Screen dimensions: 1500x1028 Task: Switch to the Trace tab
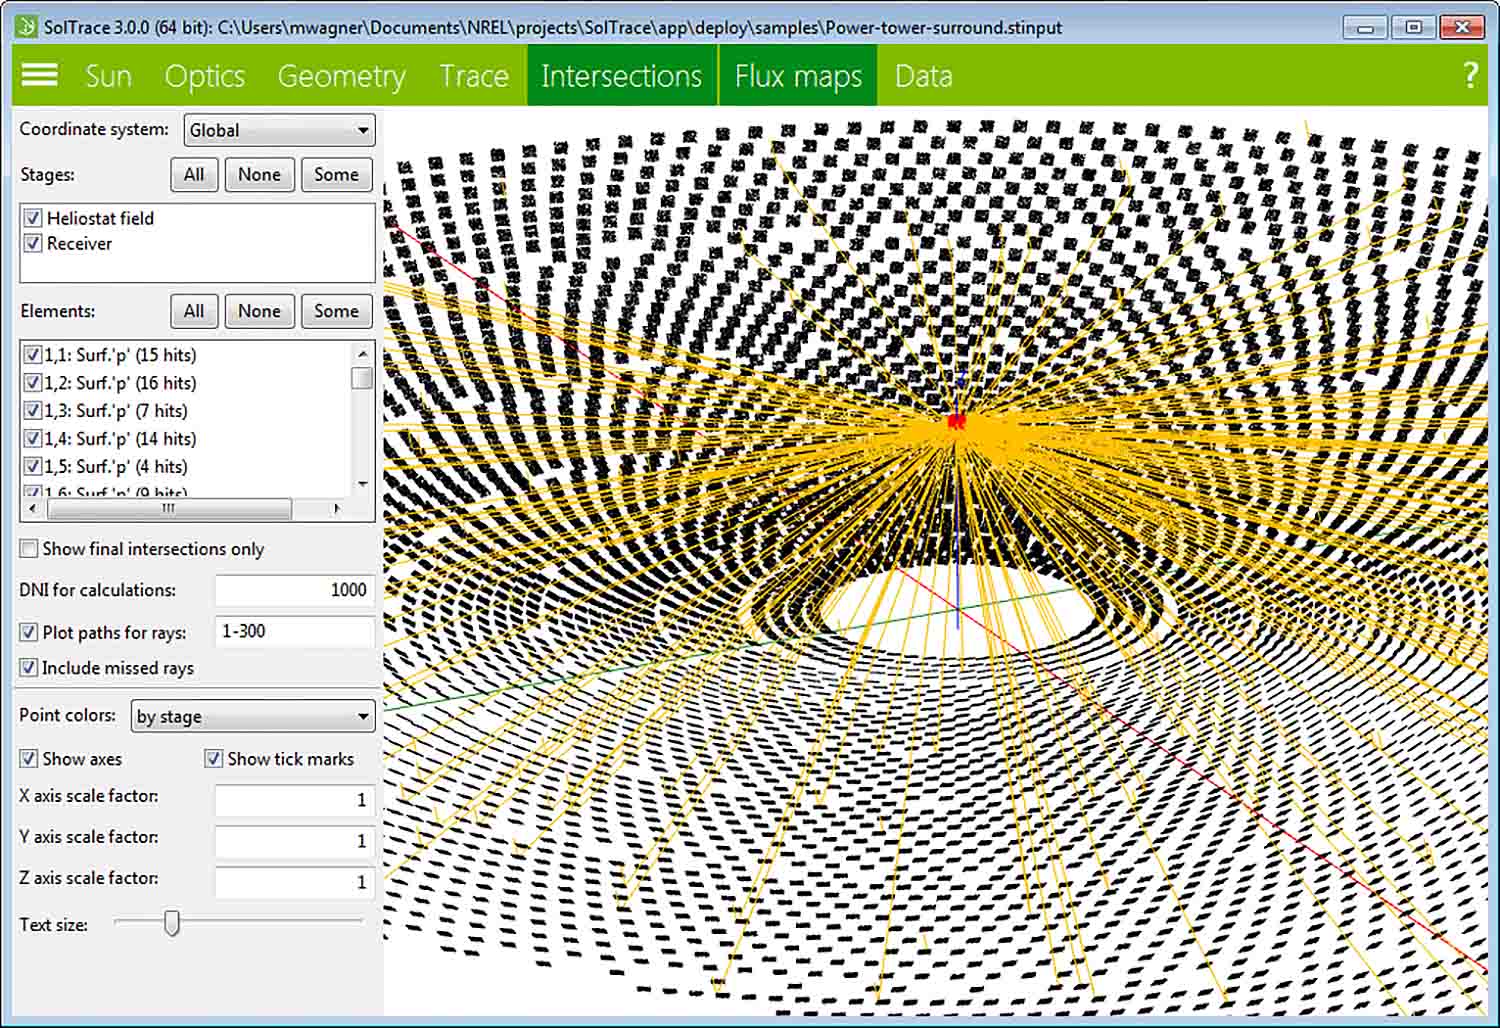tap(474, 75)
